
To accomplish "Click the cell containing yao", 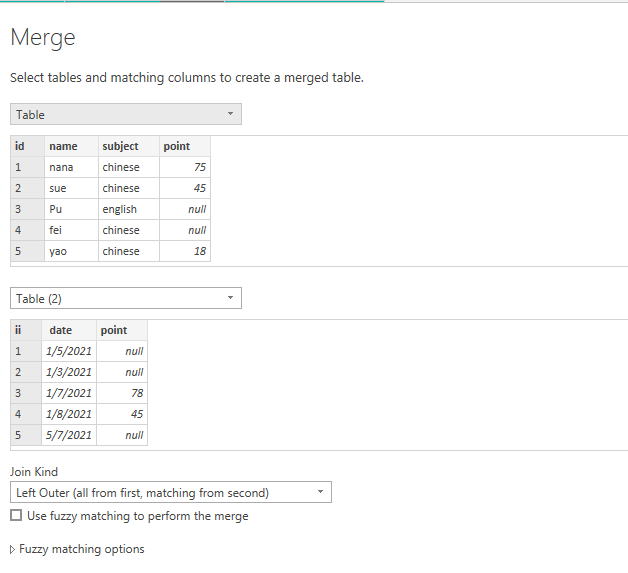I will (71, 251).
